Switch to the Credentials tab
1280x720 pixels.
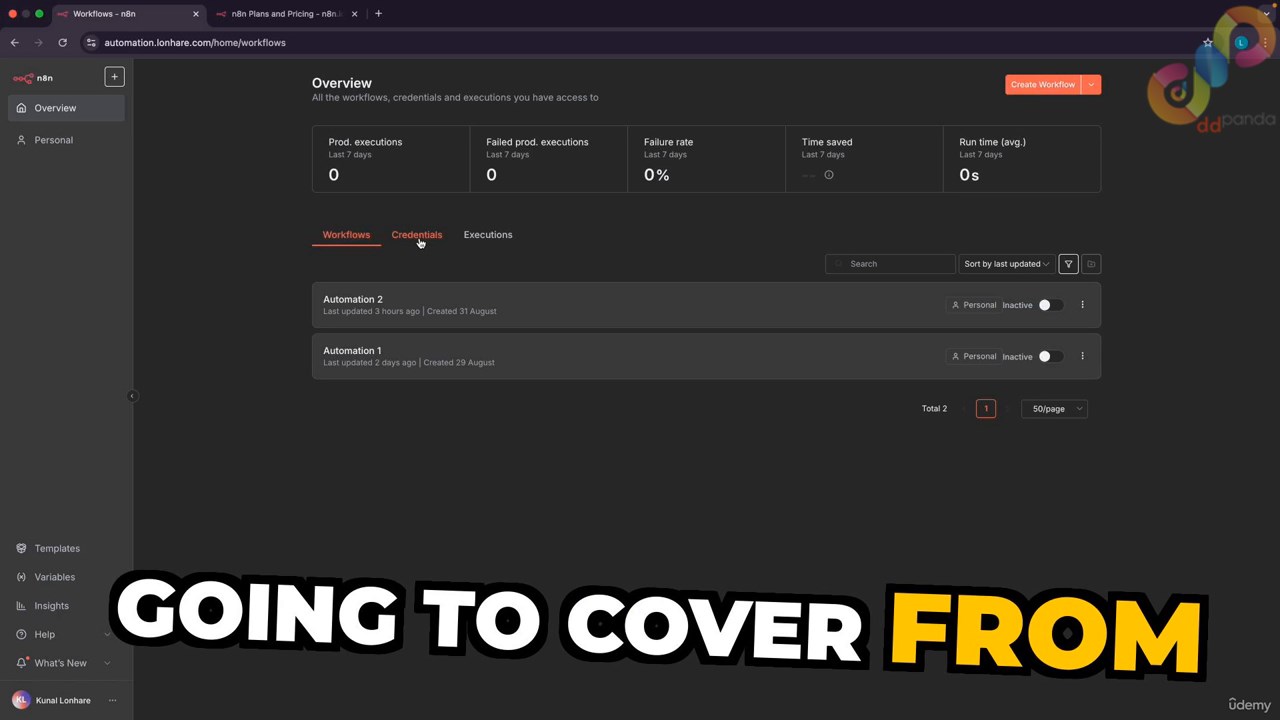tap(416, 235)
